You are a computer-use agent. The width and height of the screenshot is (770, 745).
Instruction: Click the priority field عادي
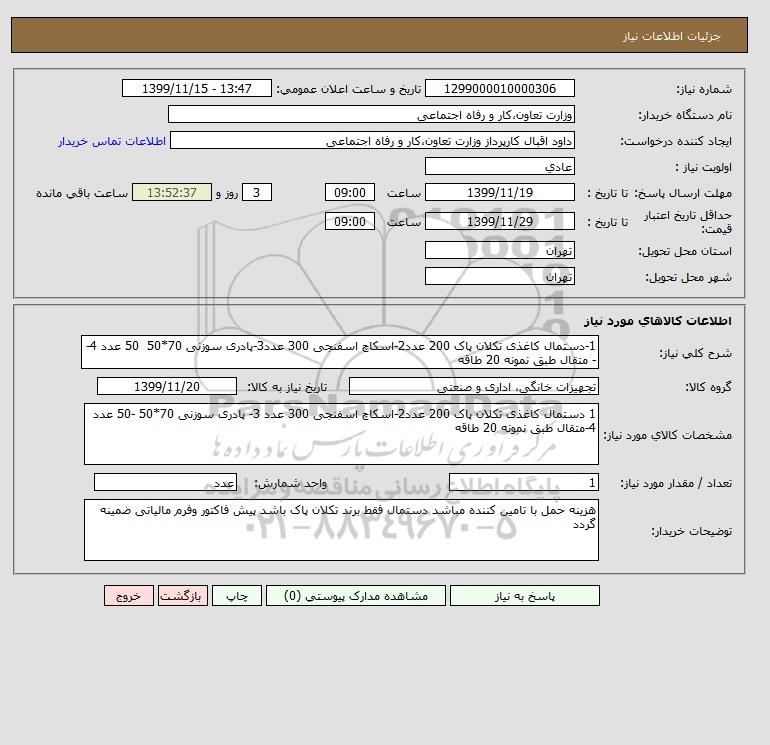(500, 166)
